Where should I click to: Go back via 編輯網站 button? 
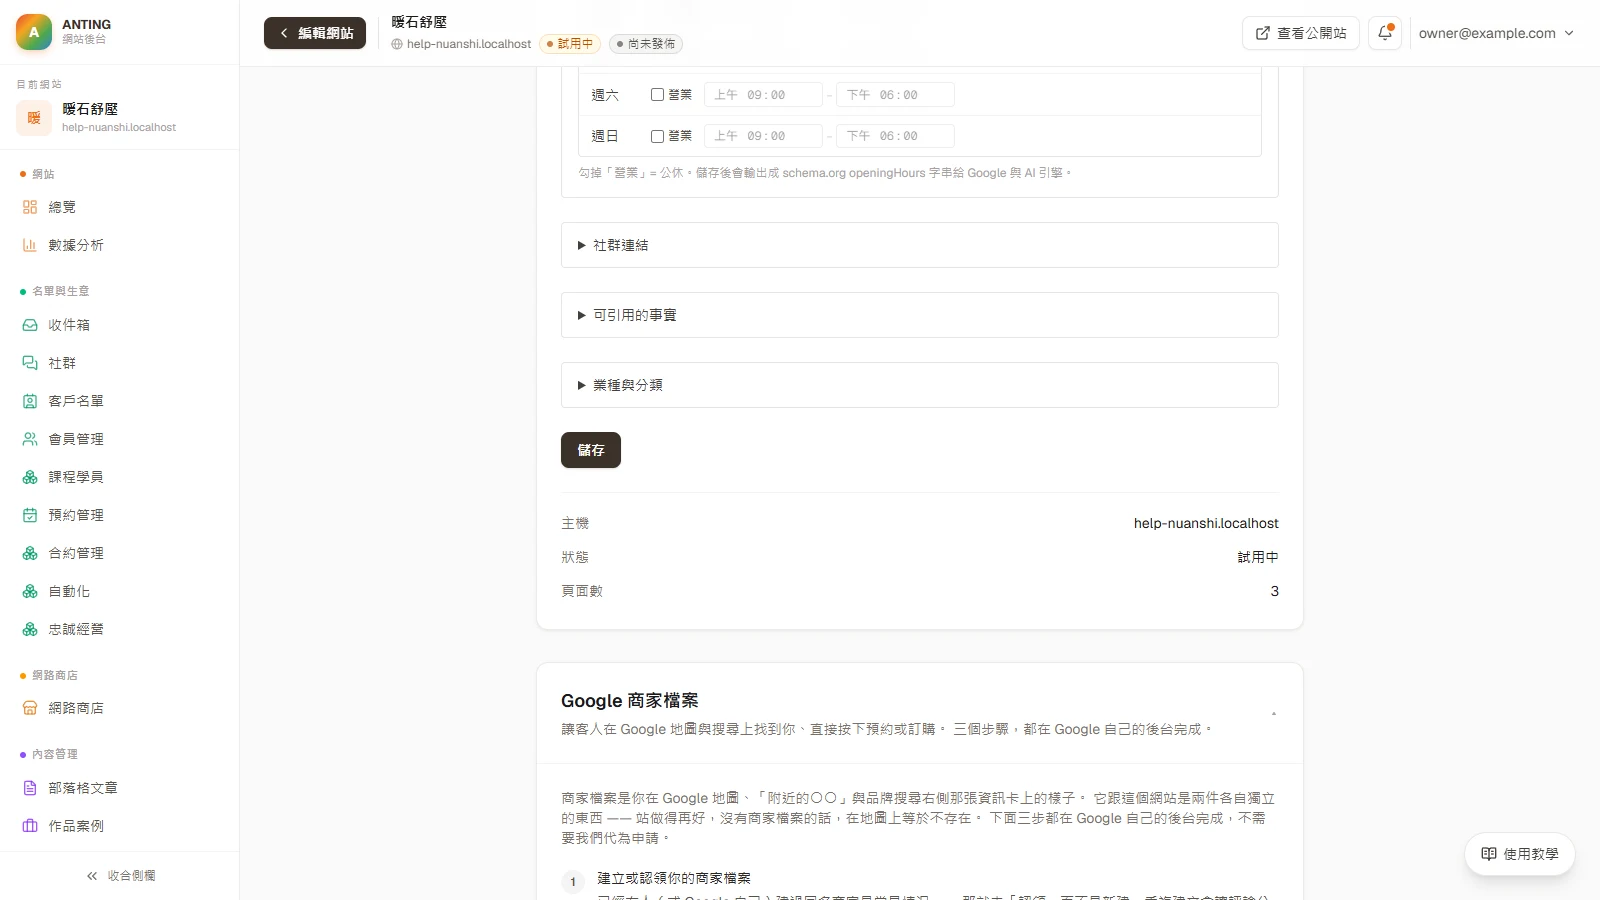315,33
